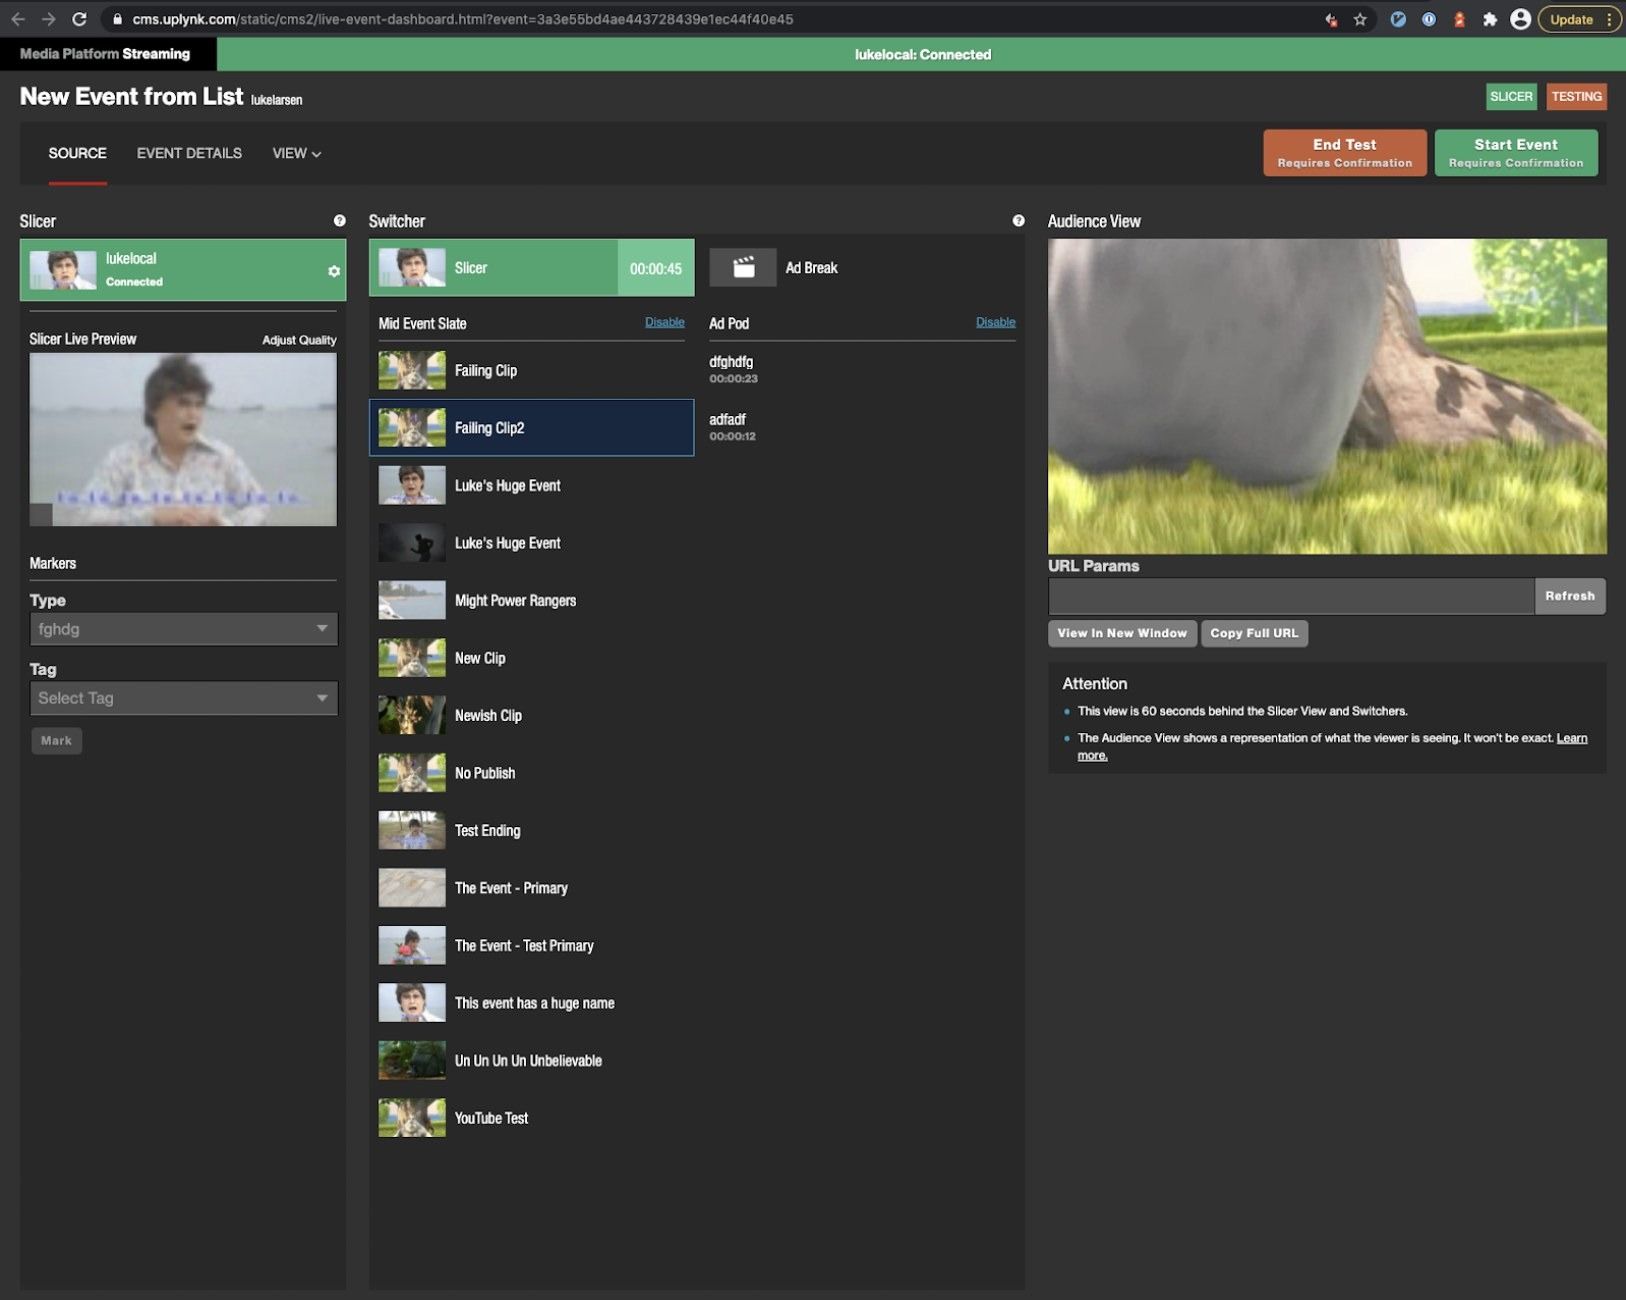
Task: Open the Select Tag dropdown
Action: [x=184, y=698]
